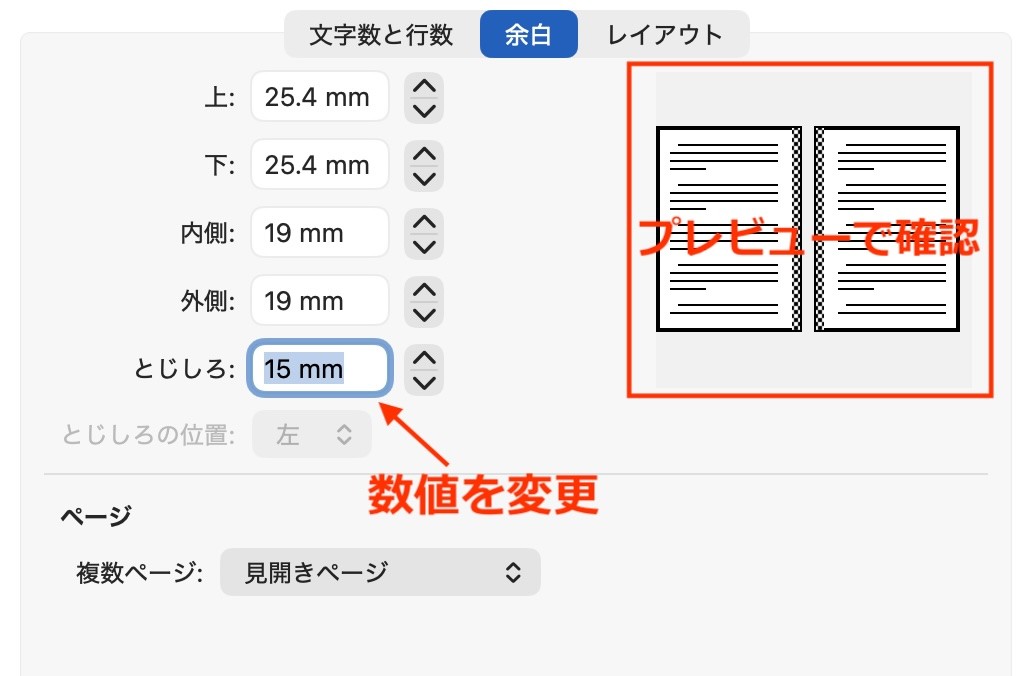1033x676 pixels.
Task: Increase the 下 margin with up arrow
Action: pyautogui.click(x=424, y=154)
